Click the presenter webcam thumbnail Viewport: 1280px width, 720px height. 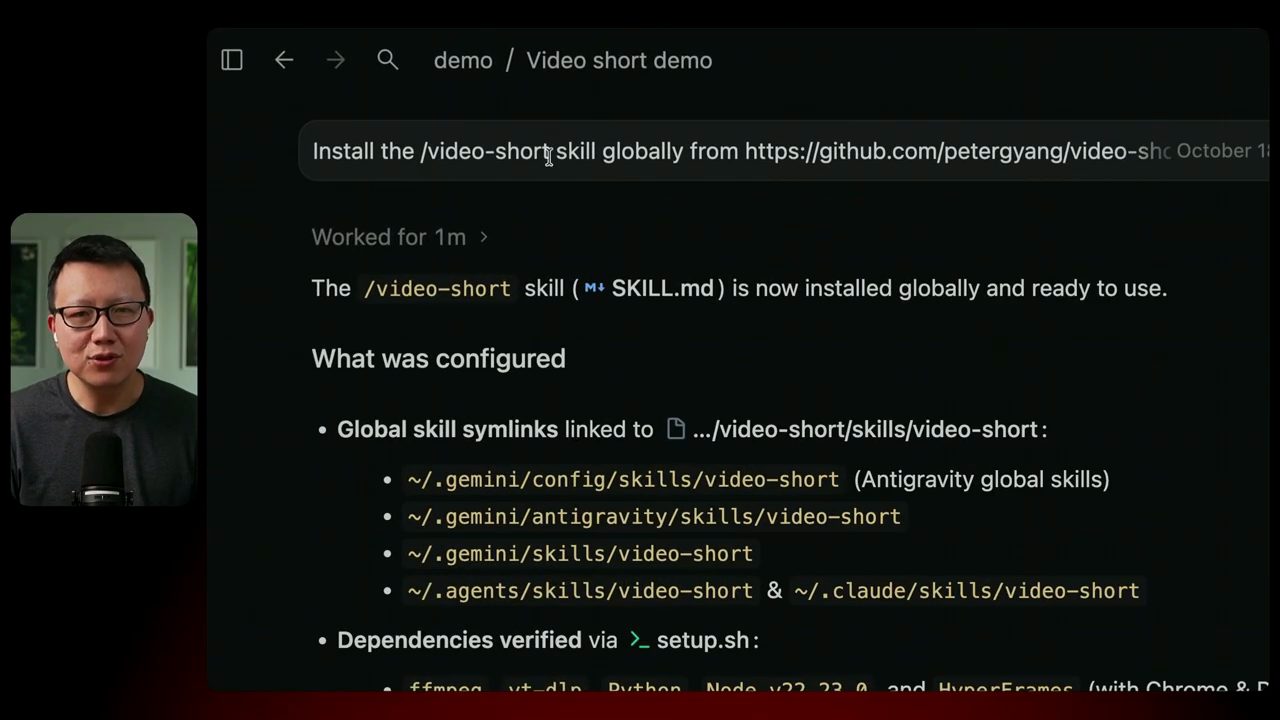[104, 359]
